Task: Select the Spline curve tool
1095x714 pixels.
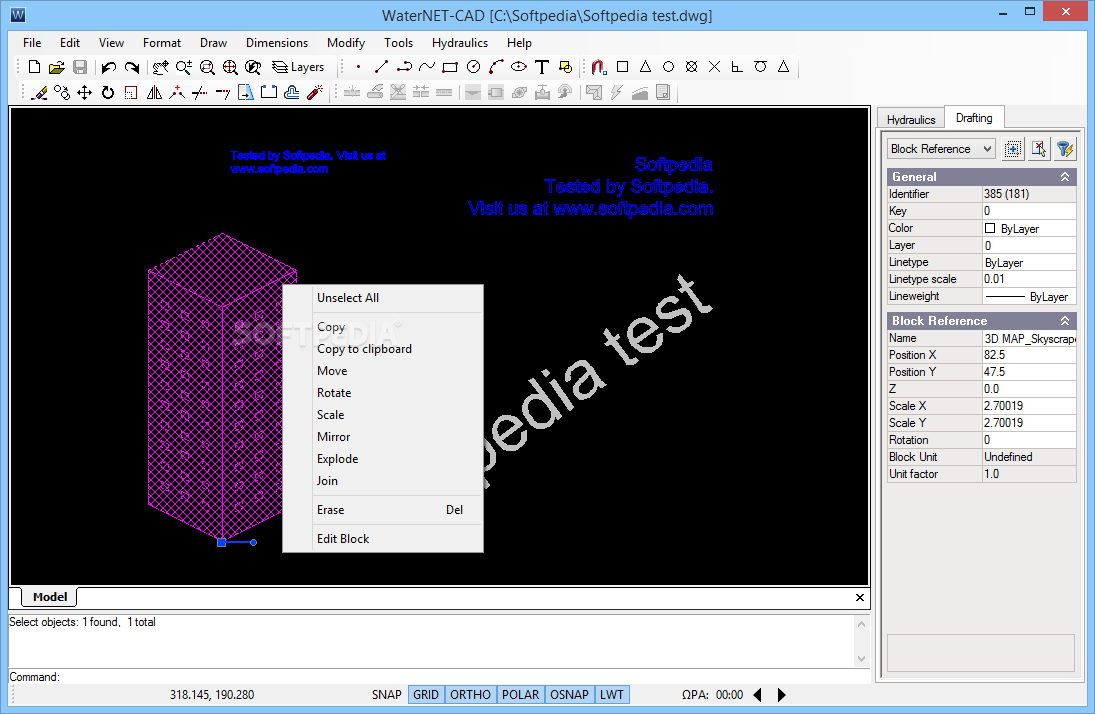Action: click(x=427, y=67)
